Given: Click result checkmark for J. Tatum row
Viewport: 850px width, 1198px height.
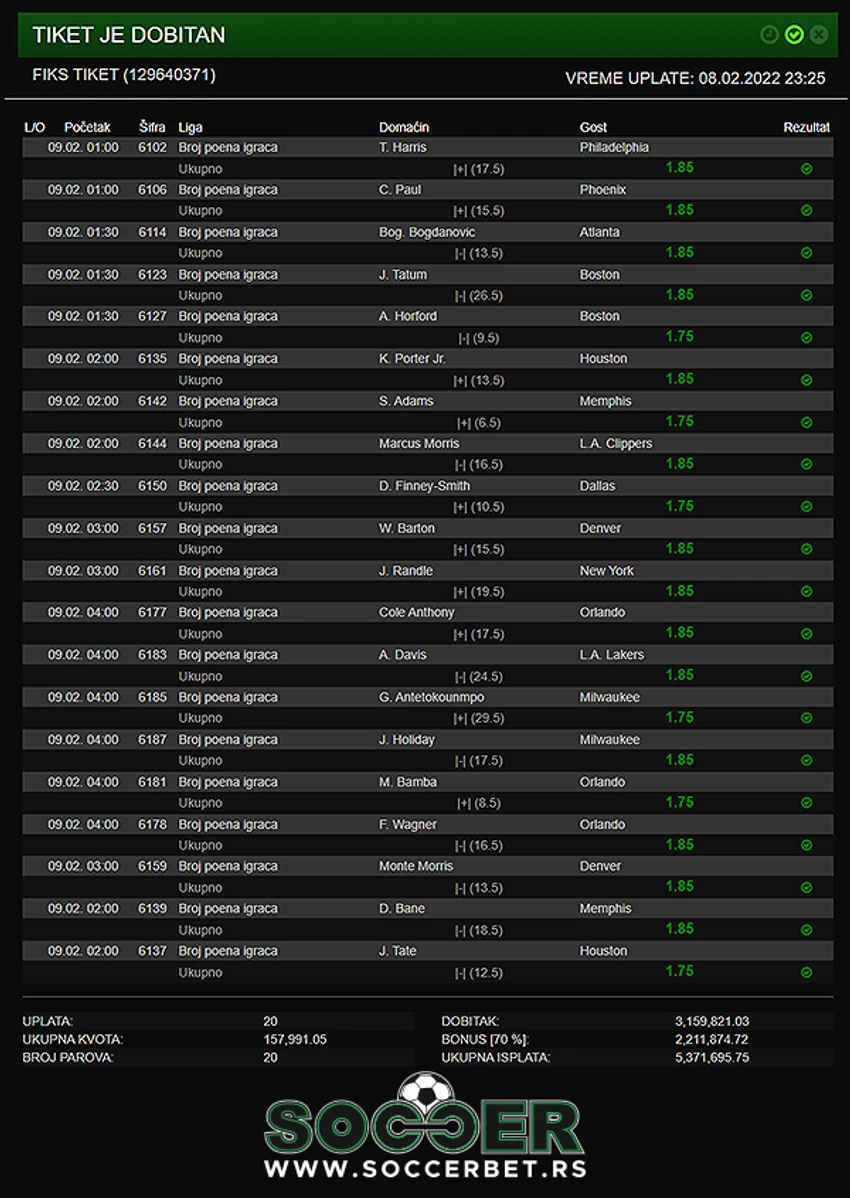Looking at the screenshot, I should [x=806, y=296].
